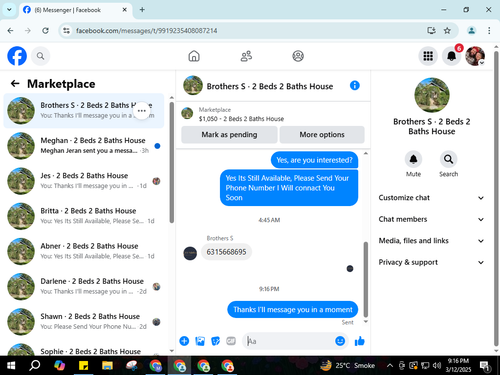
Task: Open the Menu grid icon
Action: pyautogui.click(x=428, y=56)
